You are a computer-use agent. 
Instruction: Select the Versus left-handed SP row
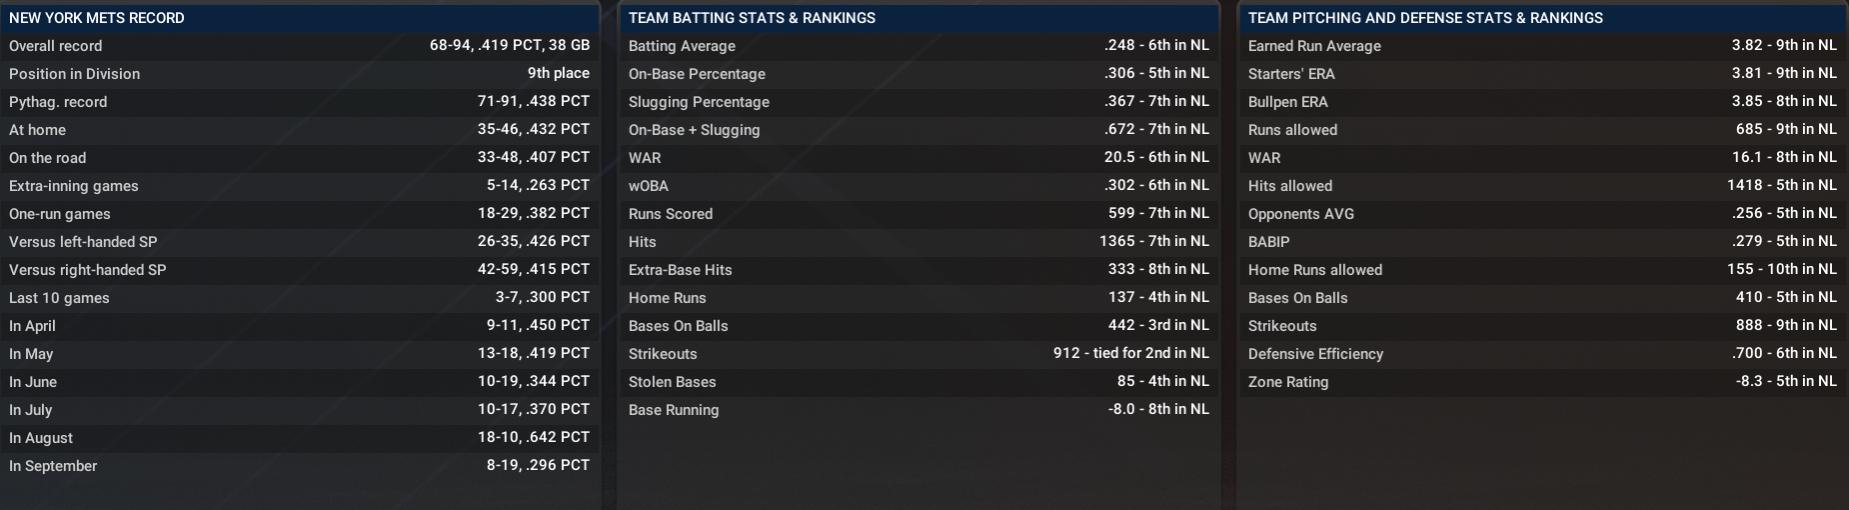(x=299, y=242)
